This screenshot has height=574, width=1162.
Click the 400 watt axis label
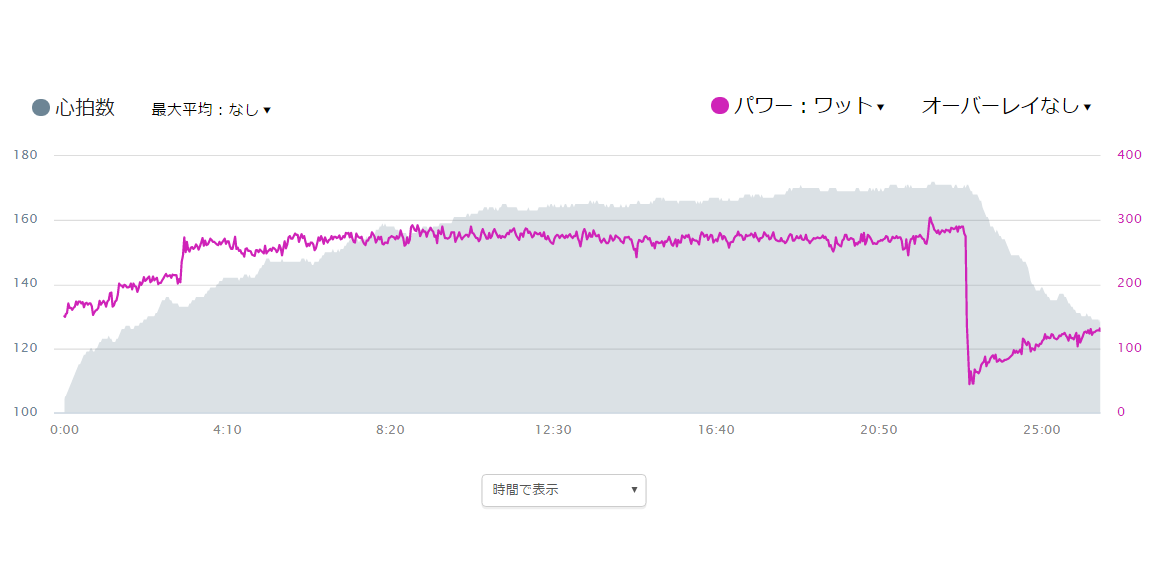[1128, 155]
